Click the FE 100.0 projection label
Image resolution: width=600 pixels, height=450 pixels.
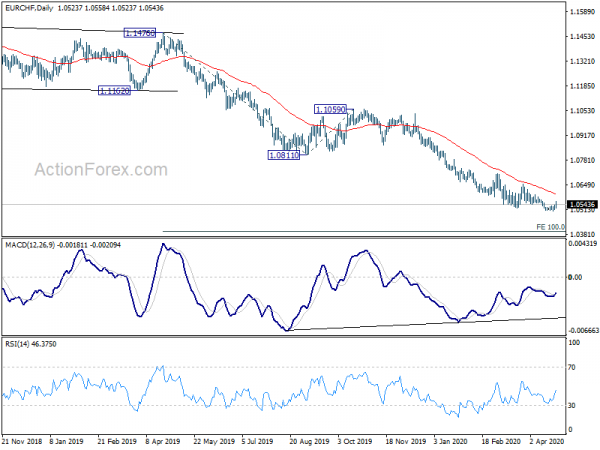[x=550, y=227]
